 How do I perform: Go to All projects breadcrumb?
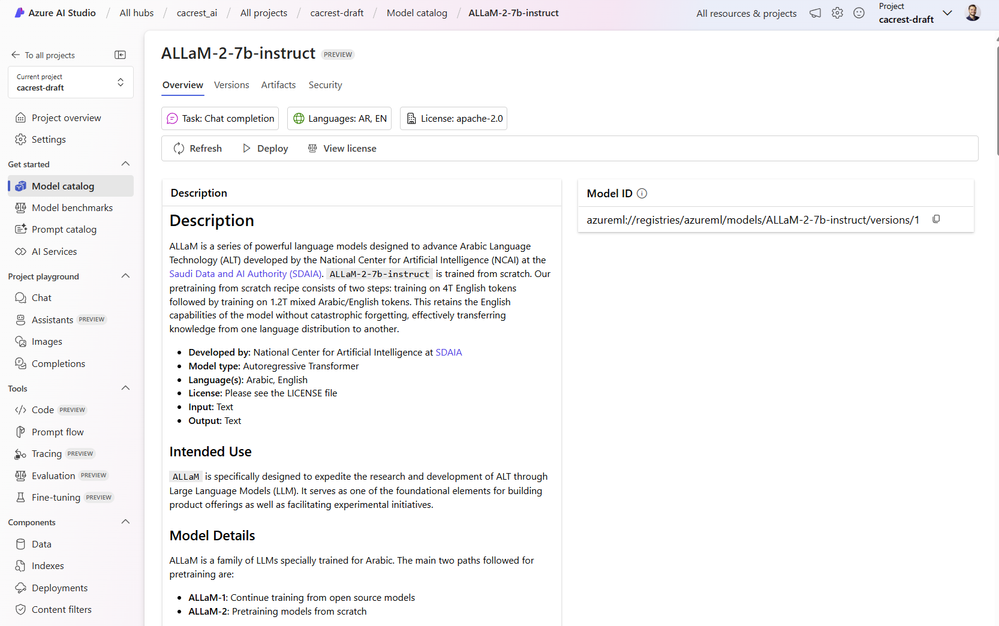coord(264,13)
